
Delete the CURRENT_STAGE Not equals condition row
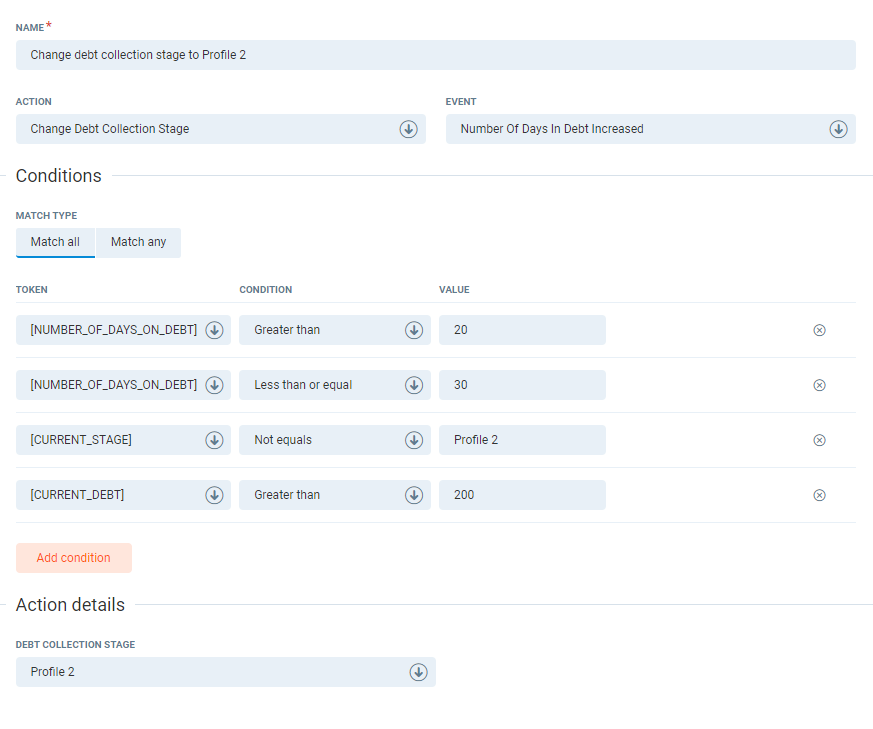(x=819, y=441)
